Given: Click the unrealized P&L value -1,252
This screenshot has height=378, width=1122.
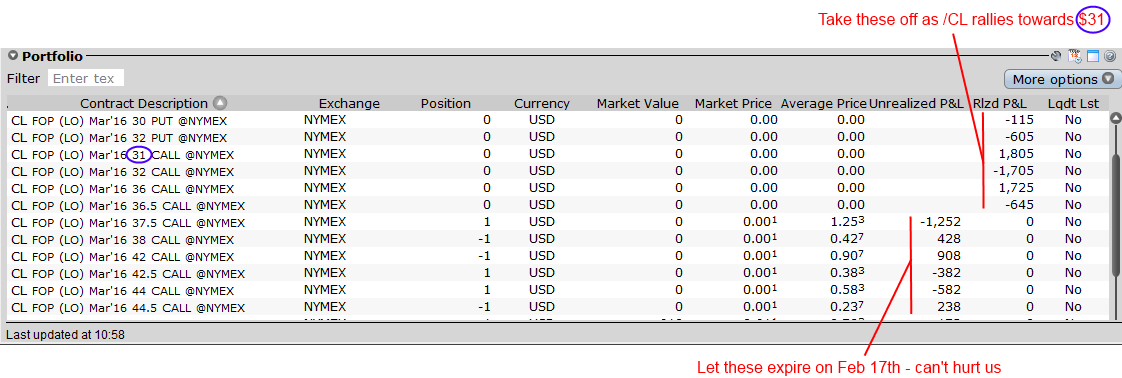Looking at the screenshot, I should point(940,223).
